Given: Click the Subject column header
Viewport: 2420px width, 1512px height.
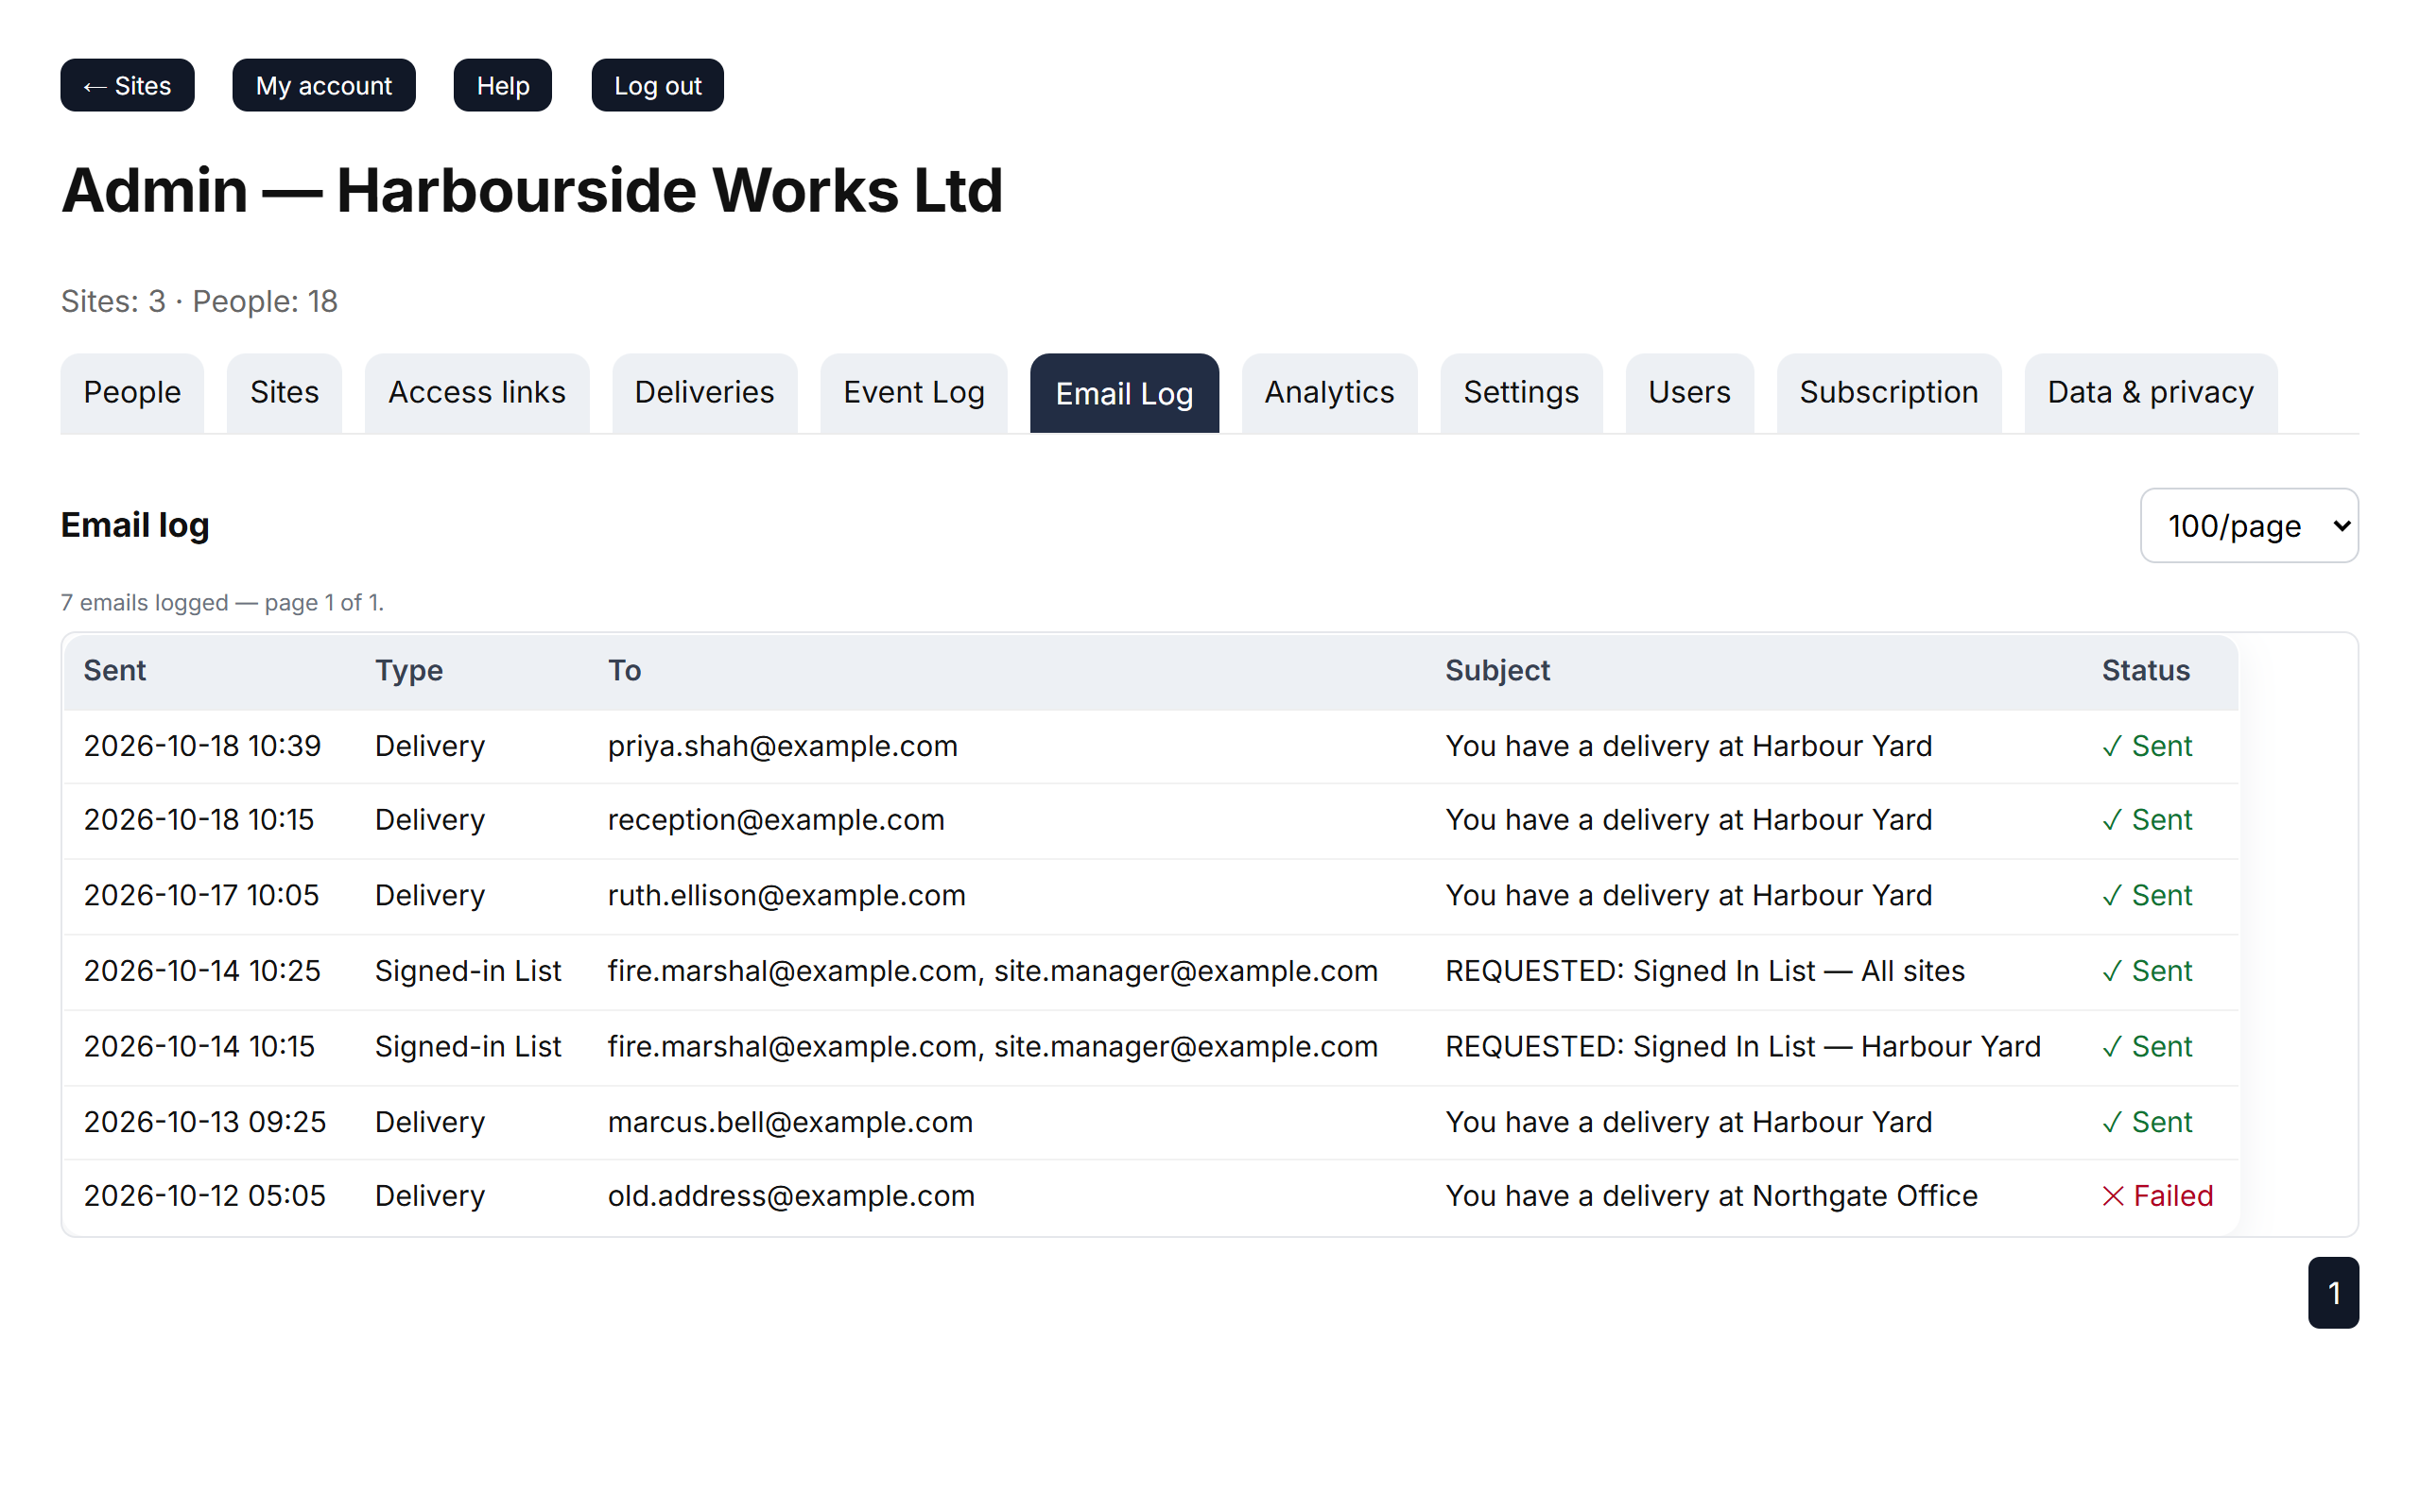Looking at the screenshot, I should pyautogui.click(x=1497, y=670).
